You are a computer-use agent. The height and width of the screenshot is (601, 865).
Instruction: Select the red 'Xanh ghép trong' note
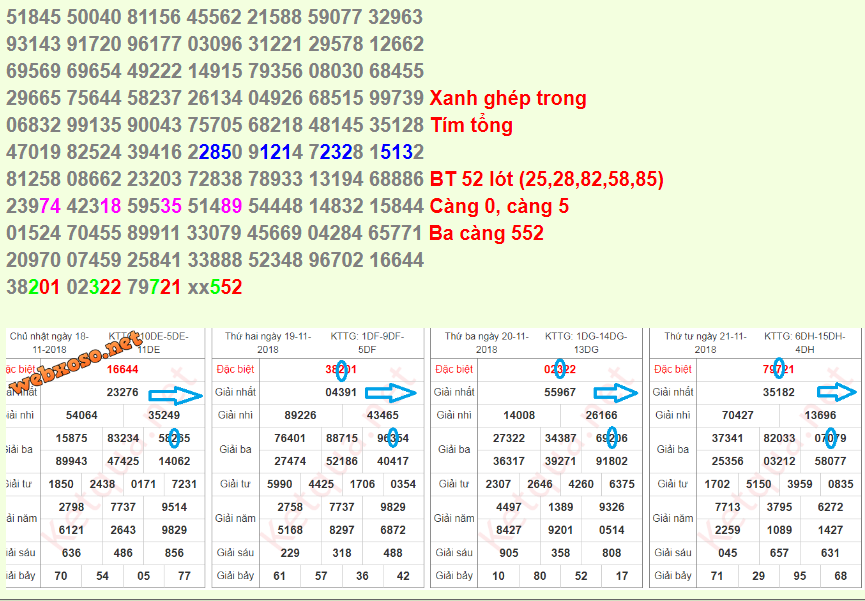(x=508, y=99)
